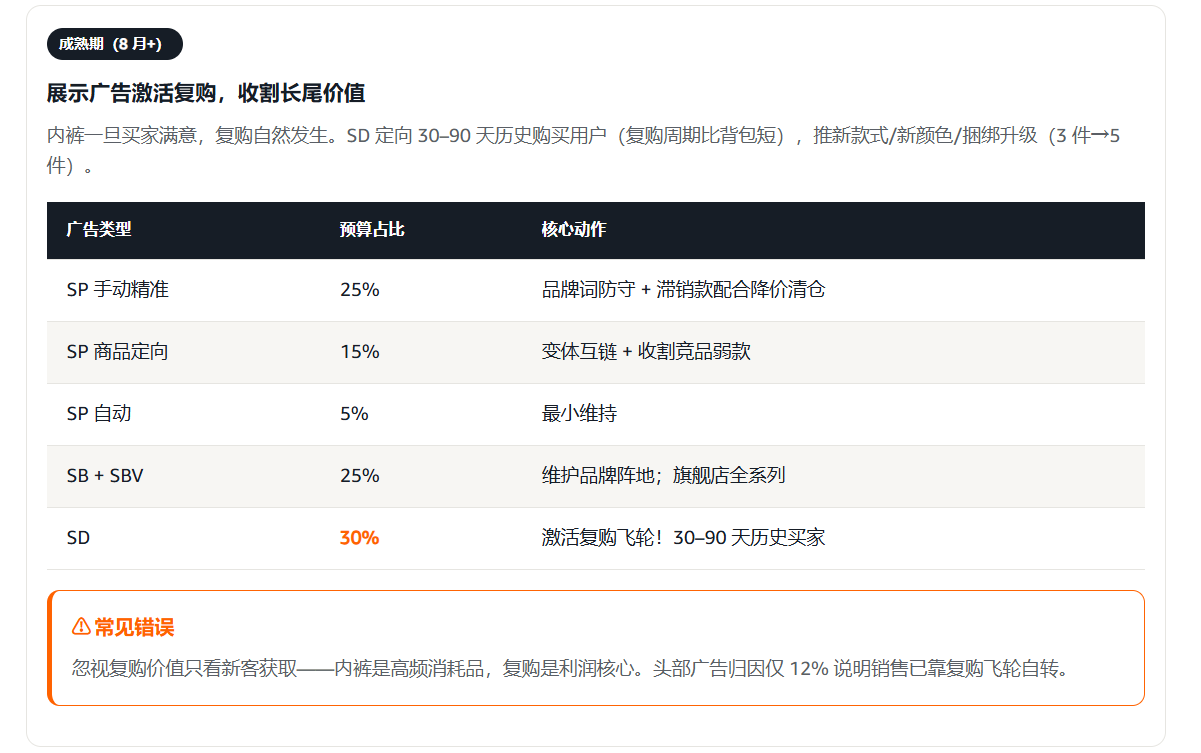The height and width of the screenshot is (753, 1201).
Task: Click the 维护品牌阵地；旗舰店全系列 cell
Action: coord(664,476)
